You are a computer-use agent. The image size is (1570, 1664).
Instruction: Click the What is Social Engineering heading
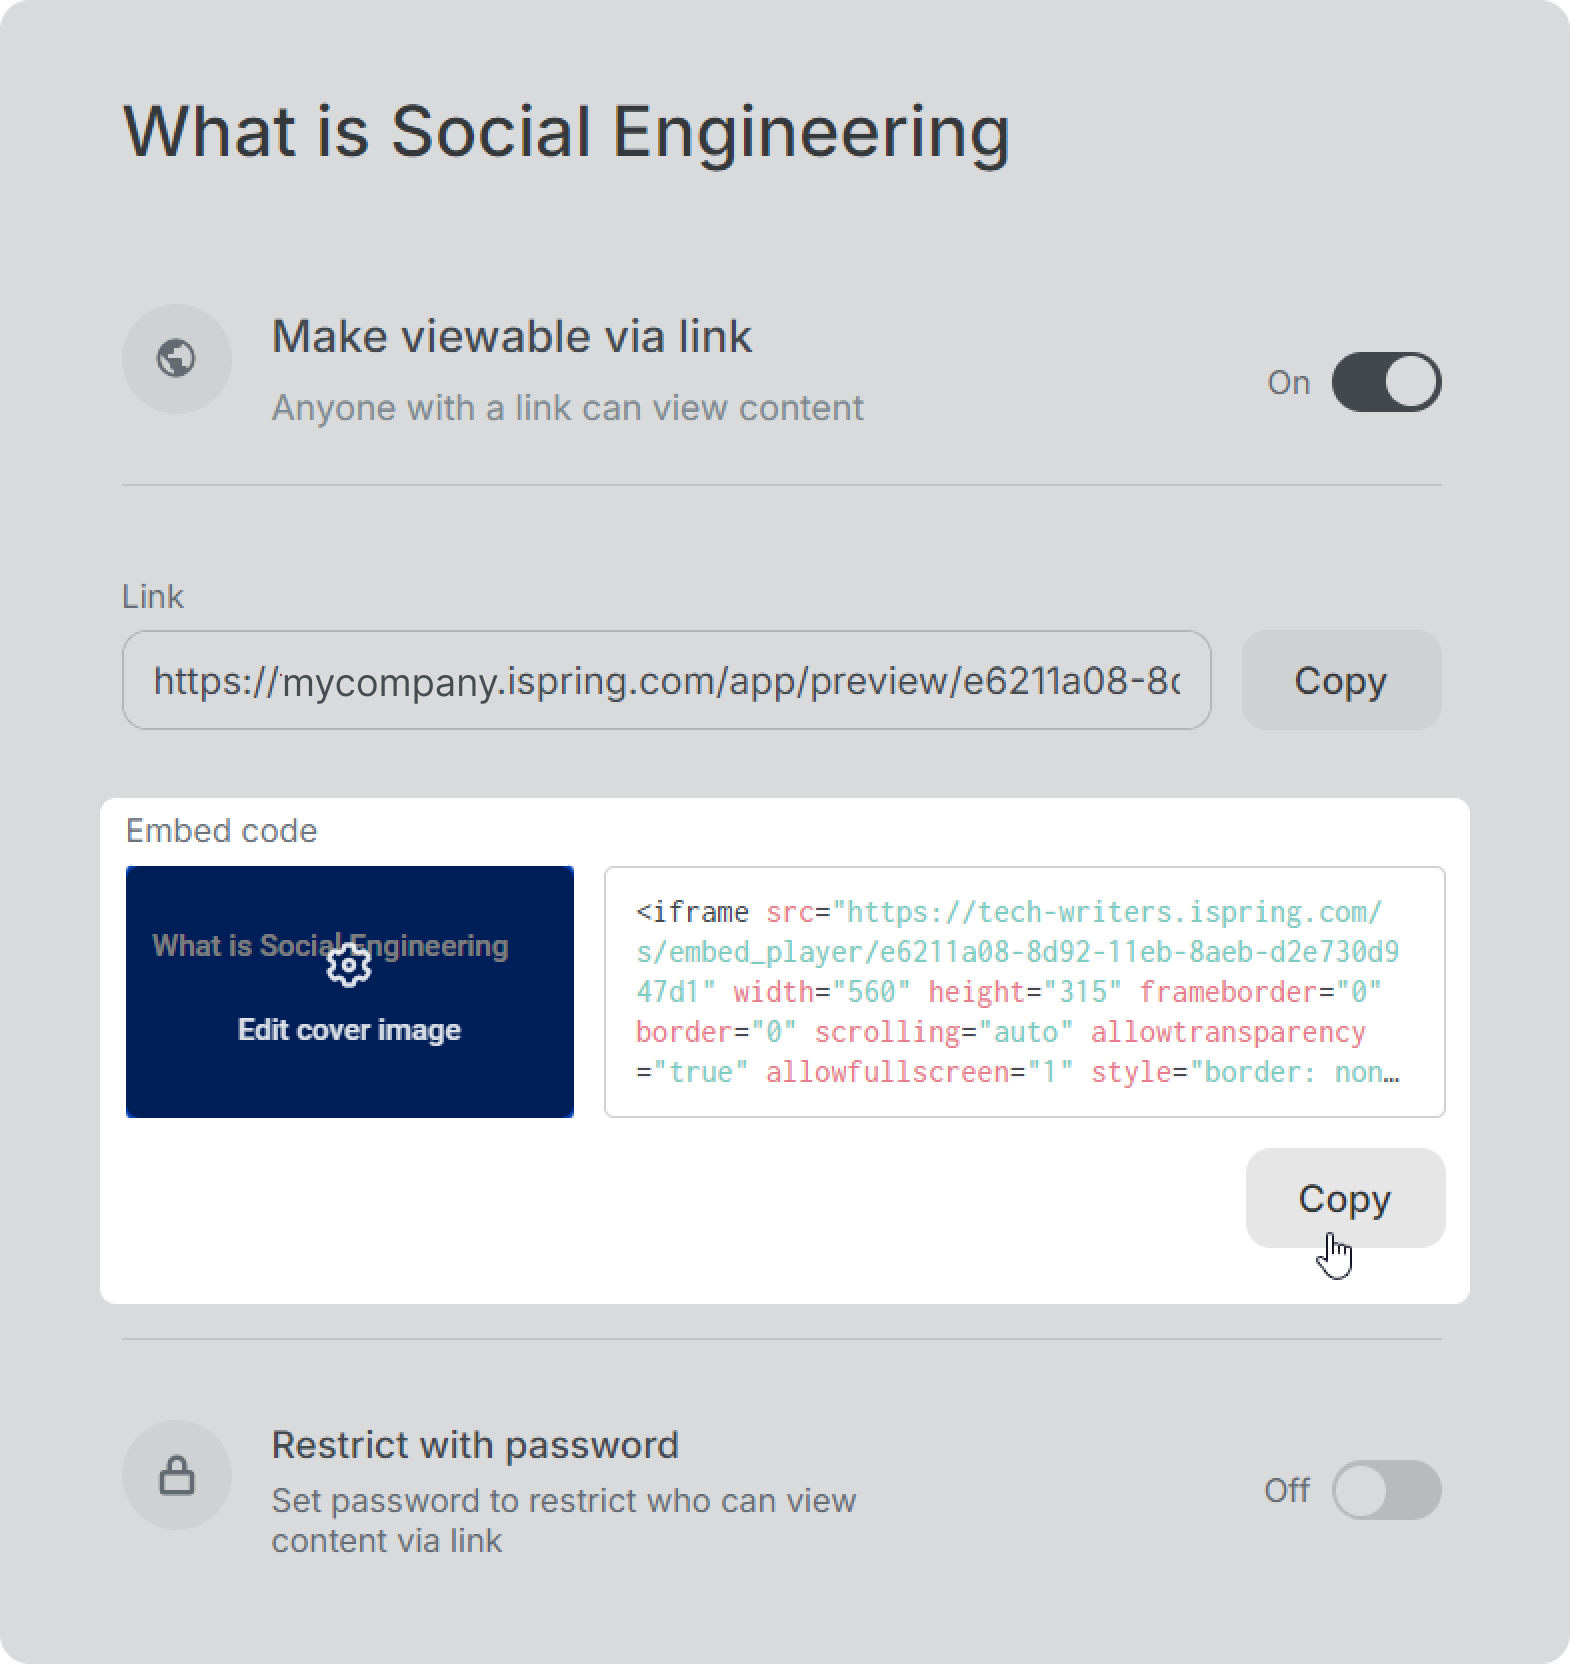(566, 131)
